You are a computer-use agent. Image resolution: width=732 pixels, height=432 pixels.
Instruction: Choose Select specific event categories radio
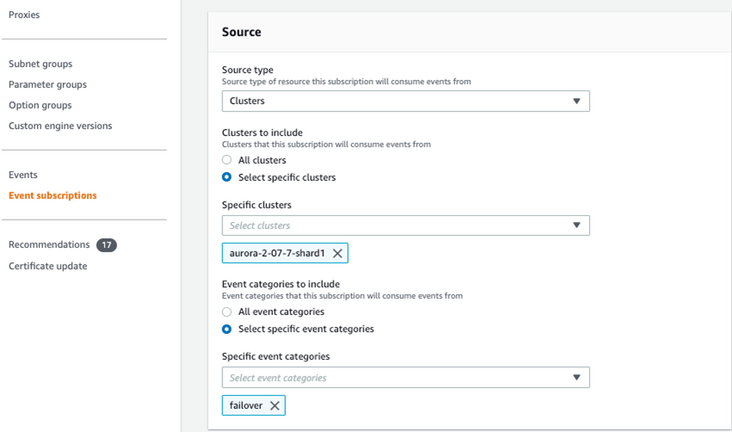227,329
